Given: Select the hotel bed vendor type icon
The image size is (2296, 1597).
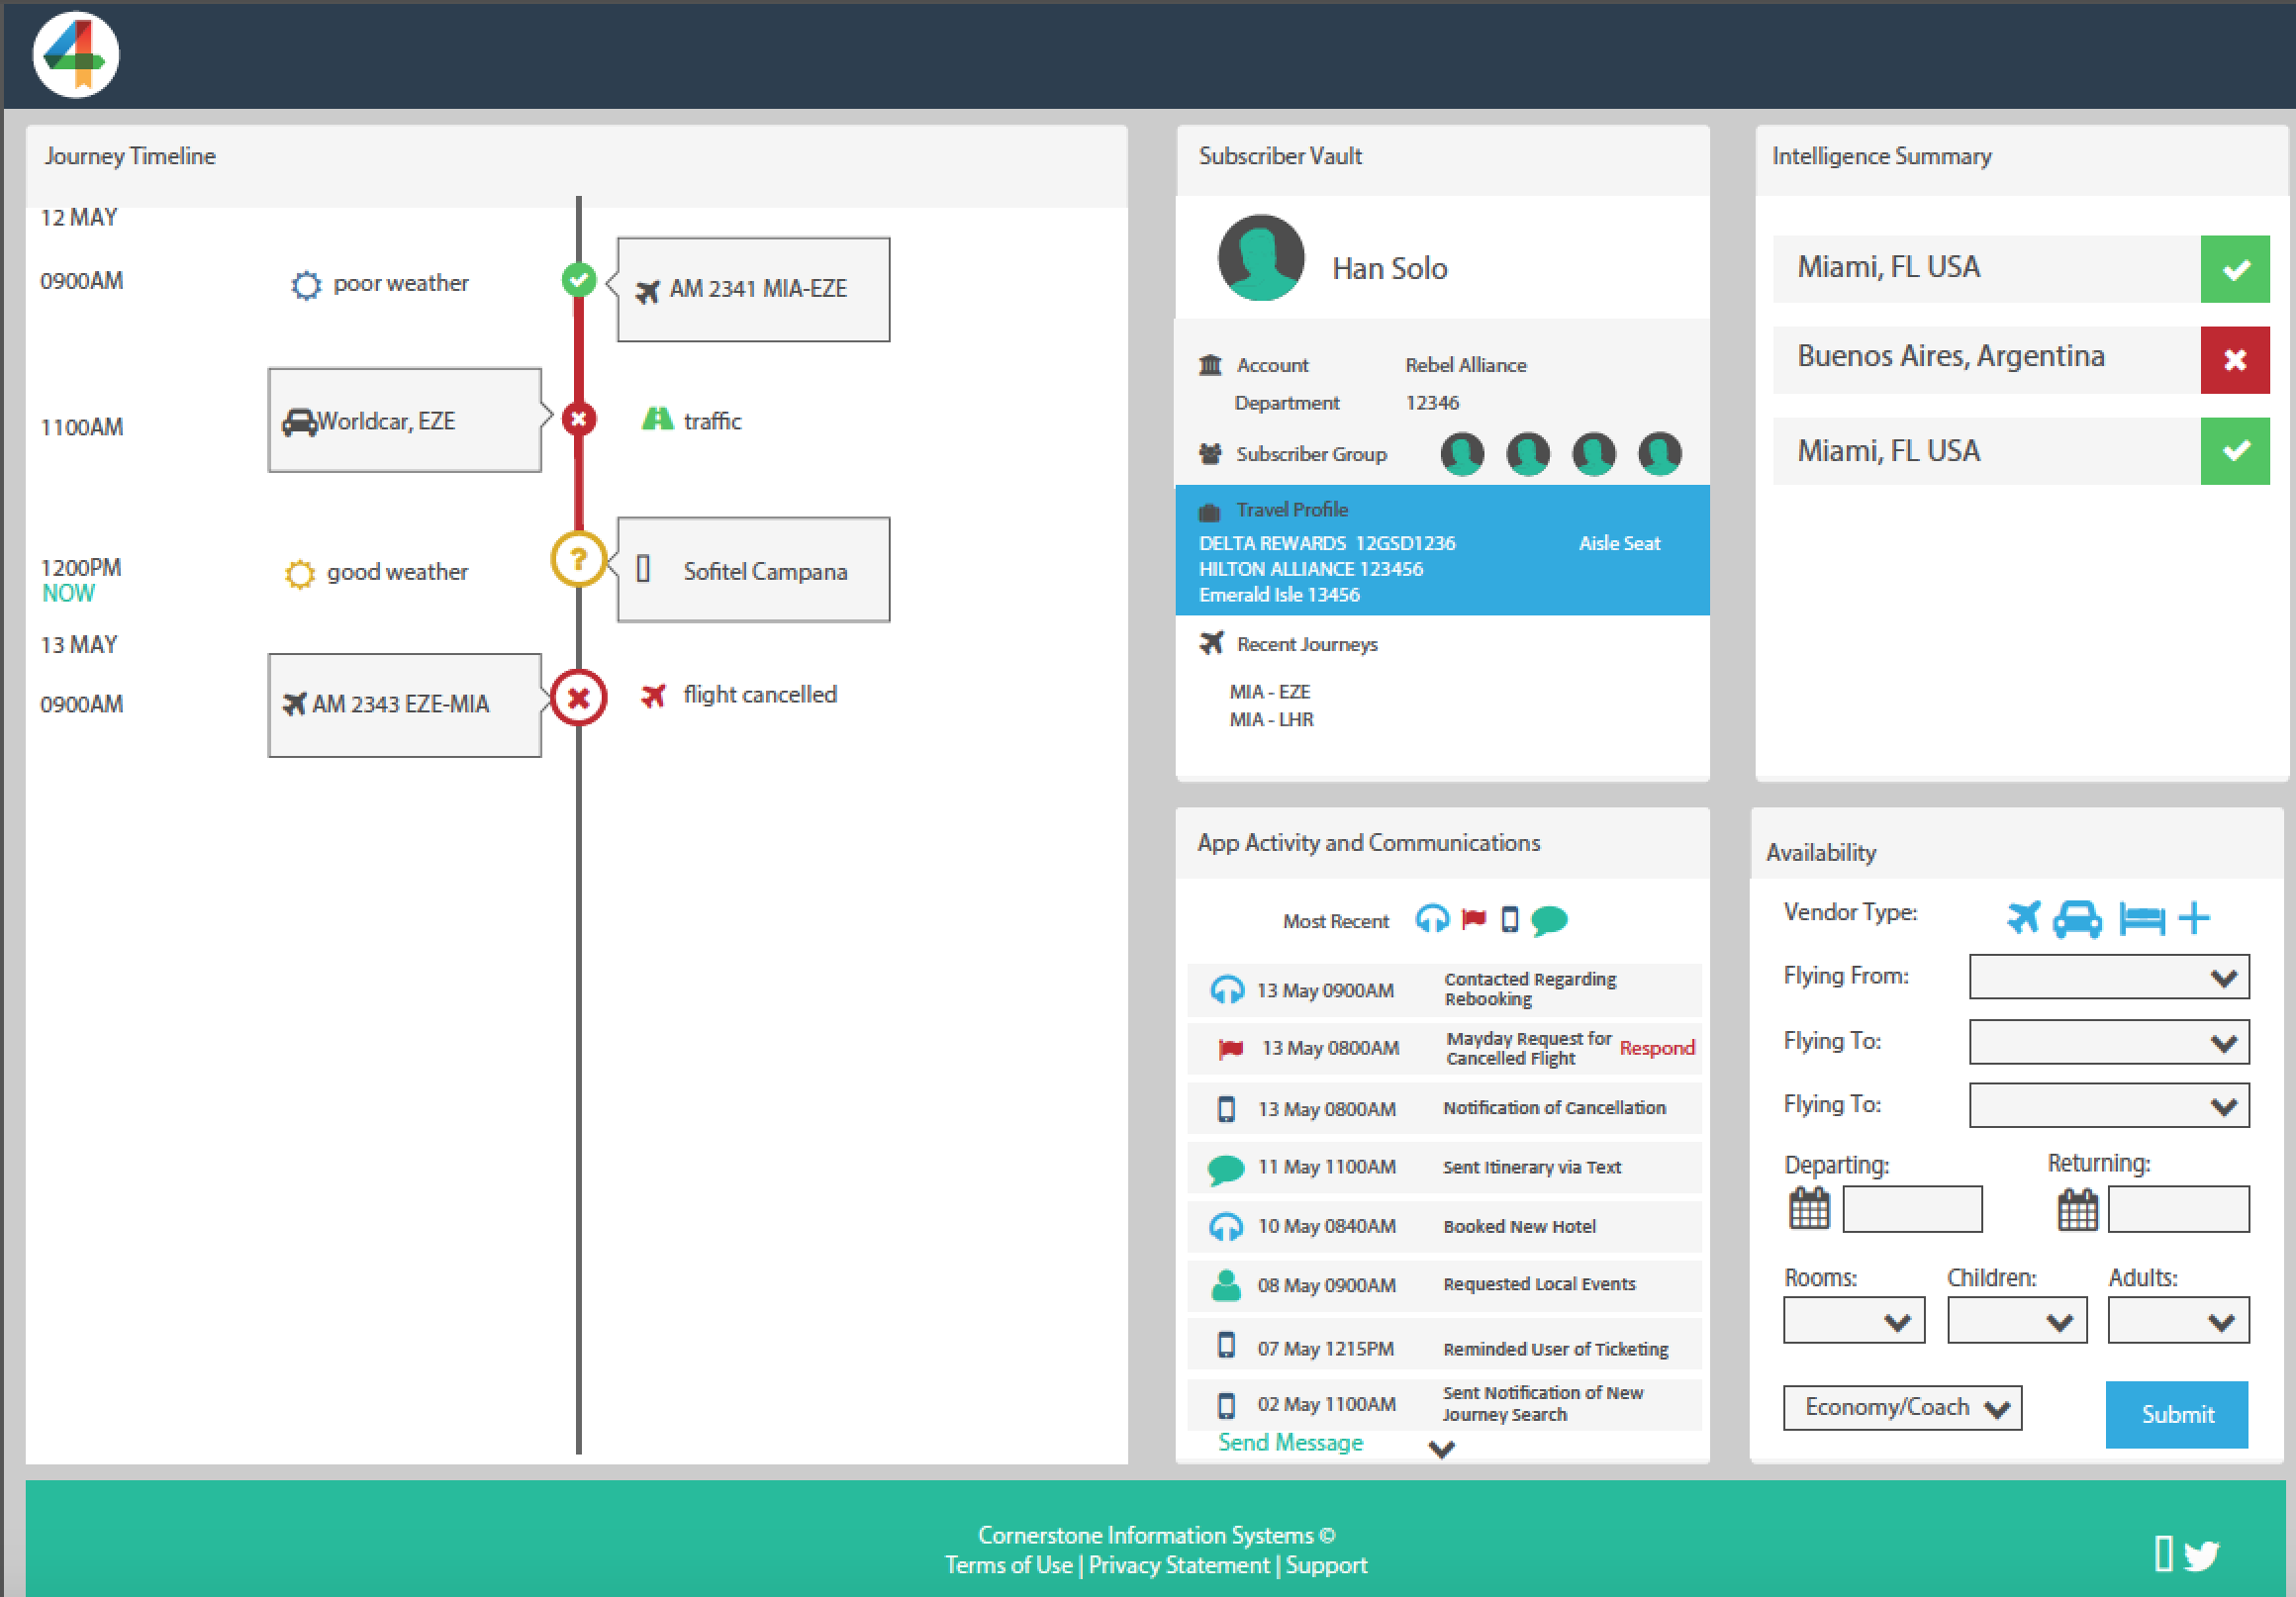Looking at the screenshot, I should [x=2141, y=919].
